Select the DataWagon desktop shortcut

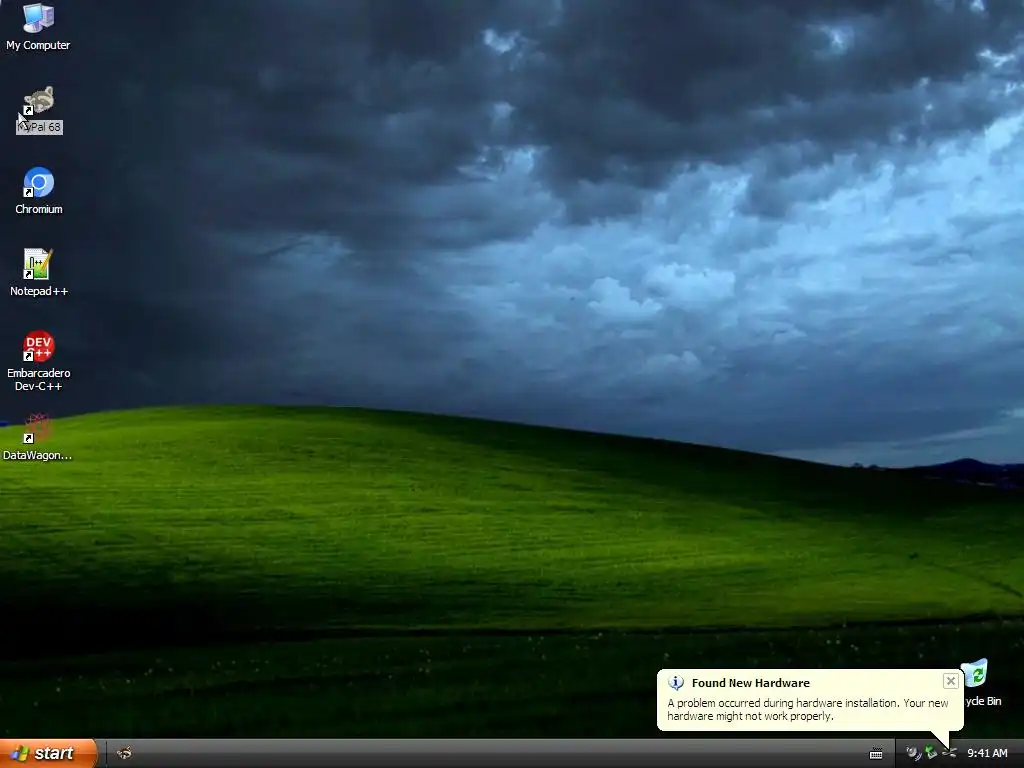coord(39,428)
